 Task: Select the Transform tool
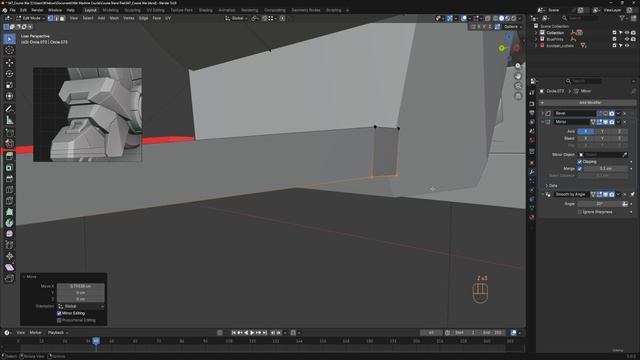click(9, 96)
